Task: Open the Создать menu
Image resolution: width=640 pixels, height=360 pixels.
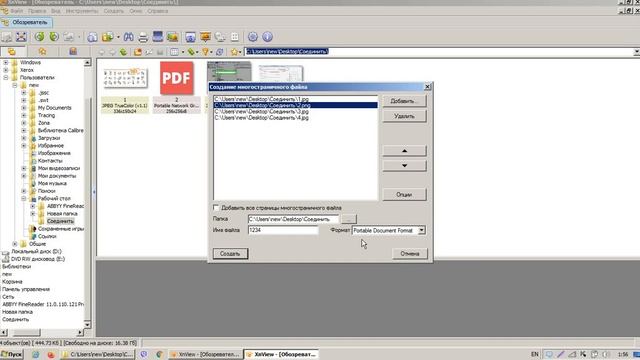Action: click(113, 11)
